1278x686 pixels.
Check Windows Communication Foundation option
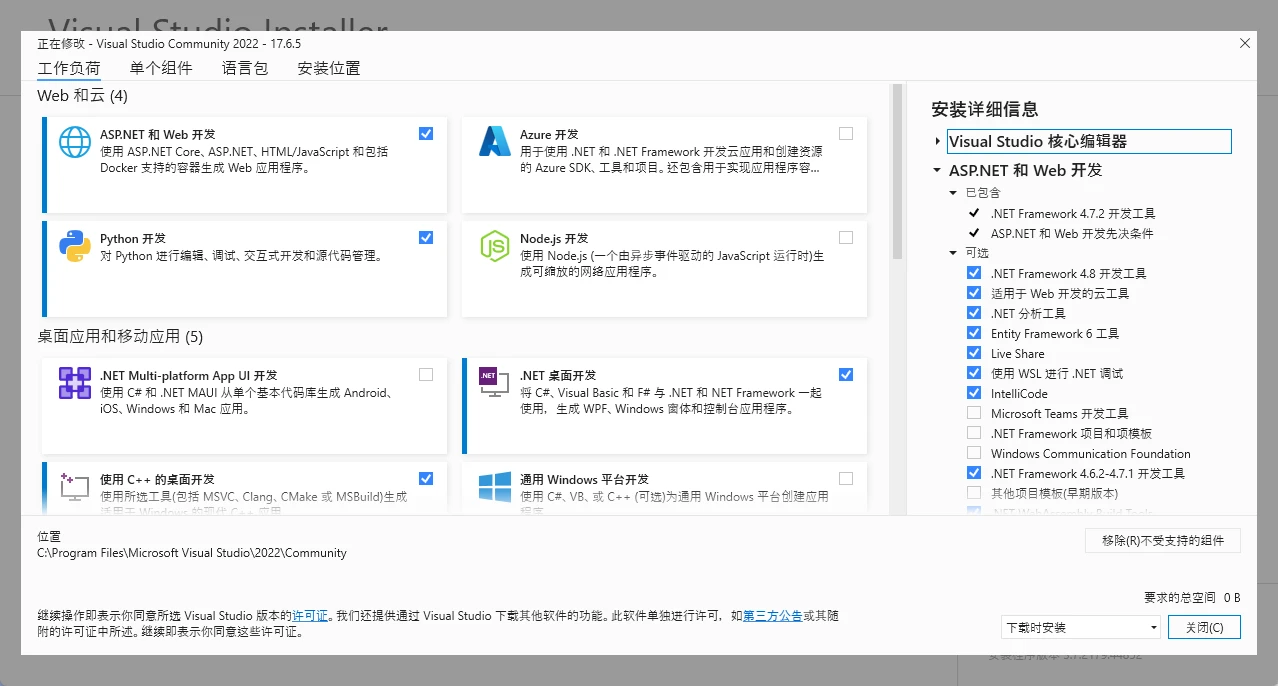(x=974, y=453)
